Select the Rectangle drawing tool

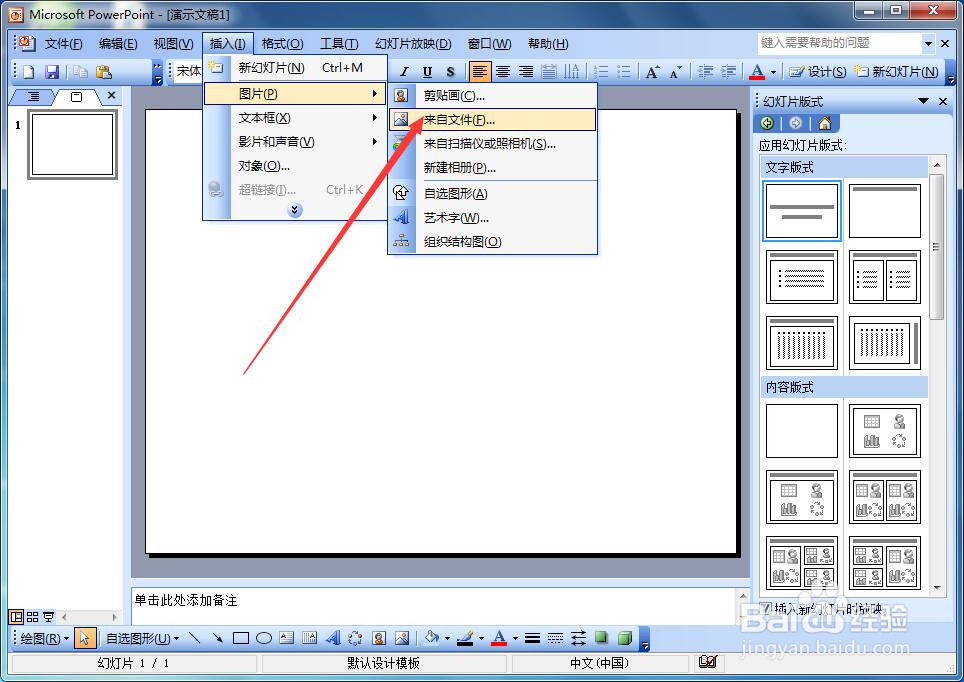click(x=240, y=638)
